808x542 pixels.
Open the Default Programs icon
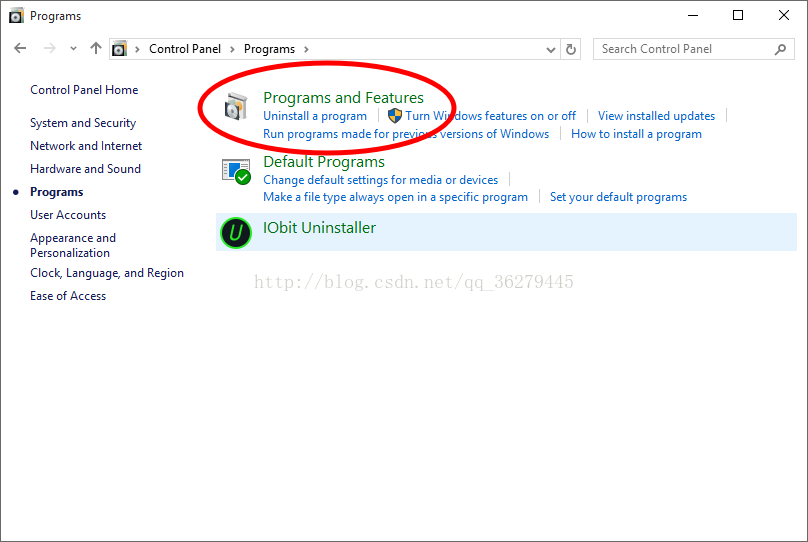coord(236,172)
